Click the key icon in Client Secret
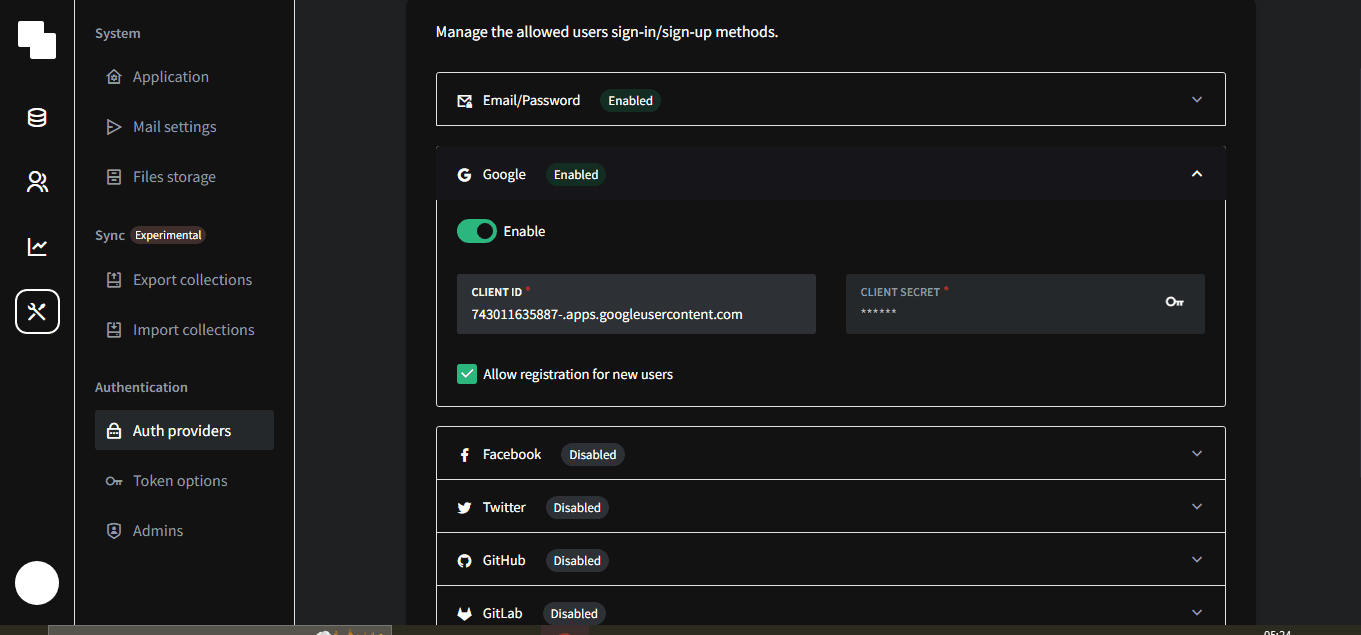This screenshot has height=635, width=1361. pyautogui.click(x=1175, y=302)
